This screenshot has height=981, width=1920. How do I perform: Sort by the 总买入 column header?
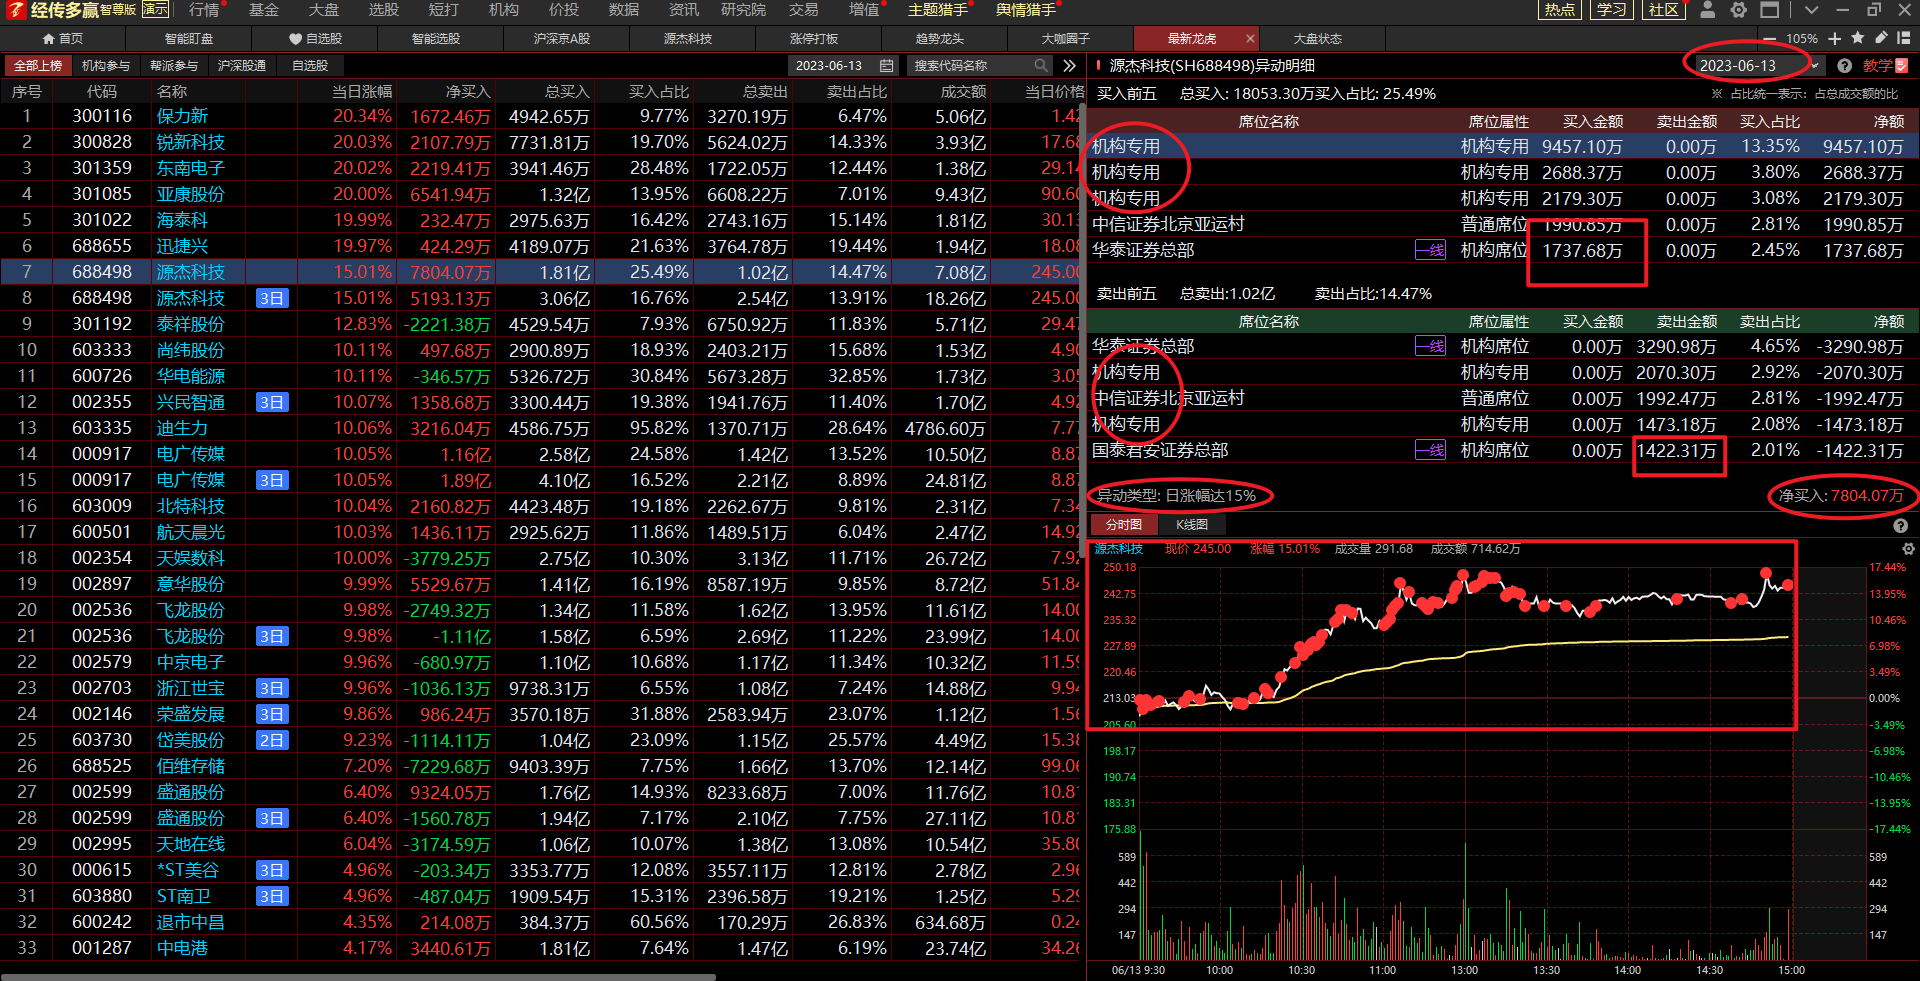(566, 91)
